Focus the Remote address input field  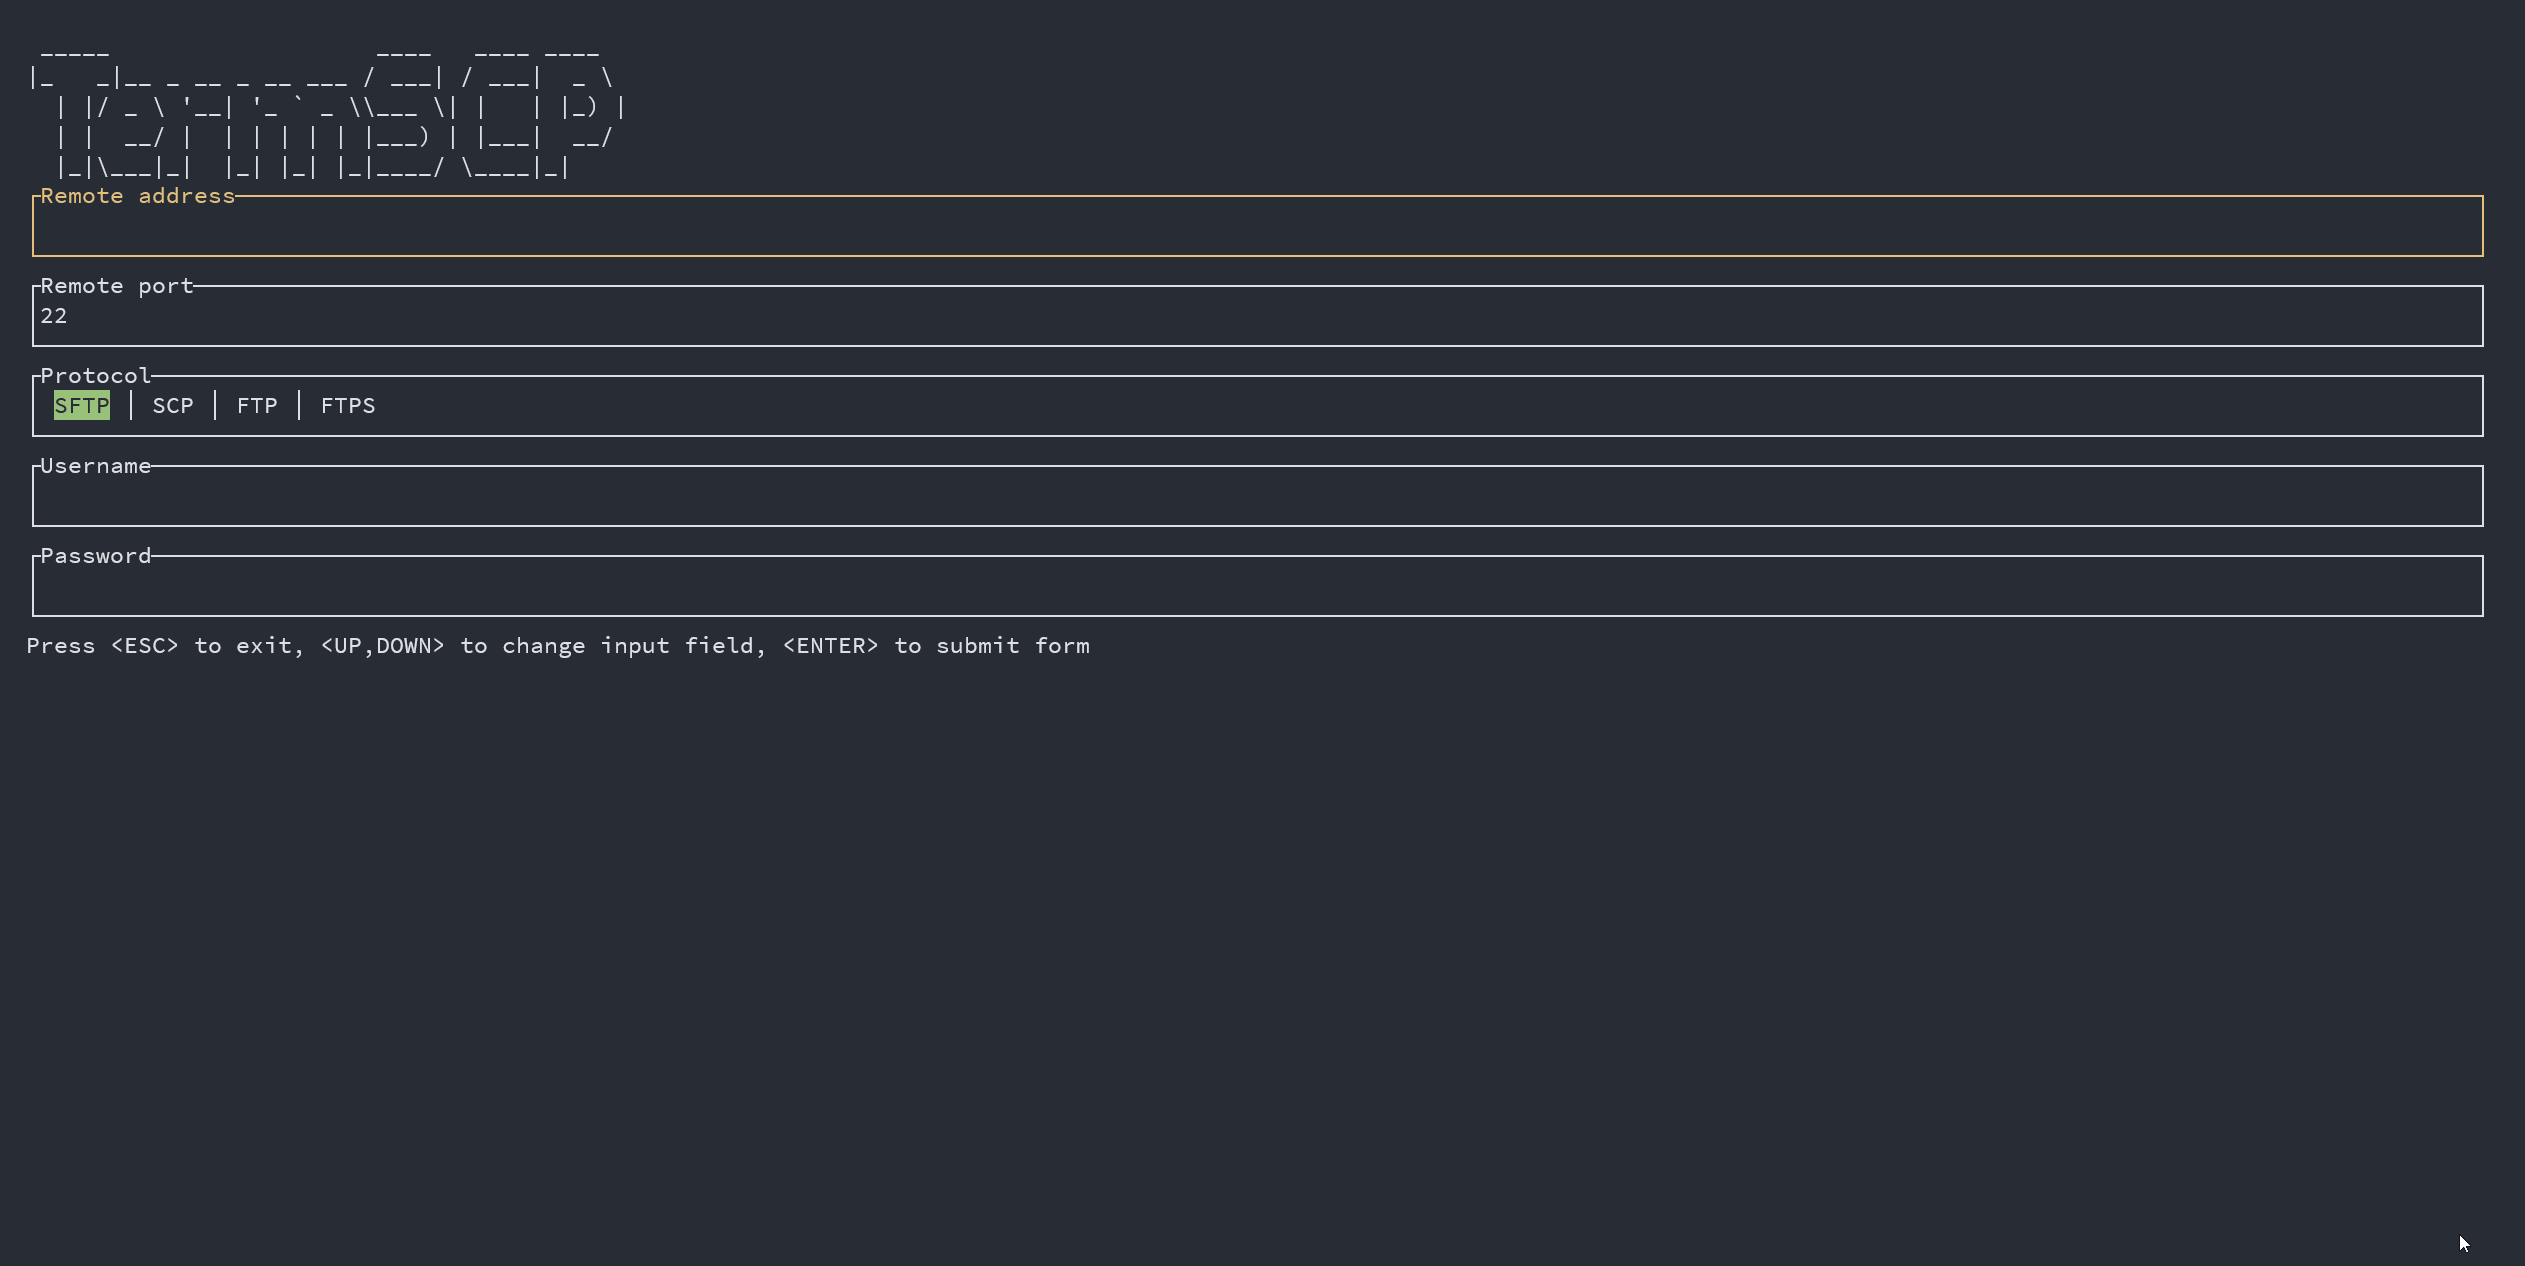(1256, 227)
